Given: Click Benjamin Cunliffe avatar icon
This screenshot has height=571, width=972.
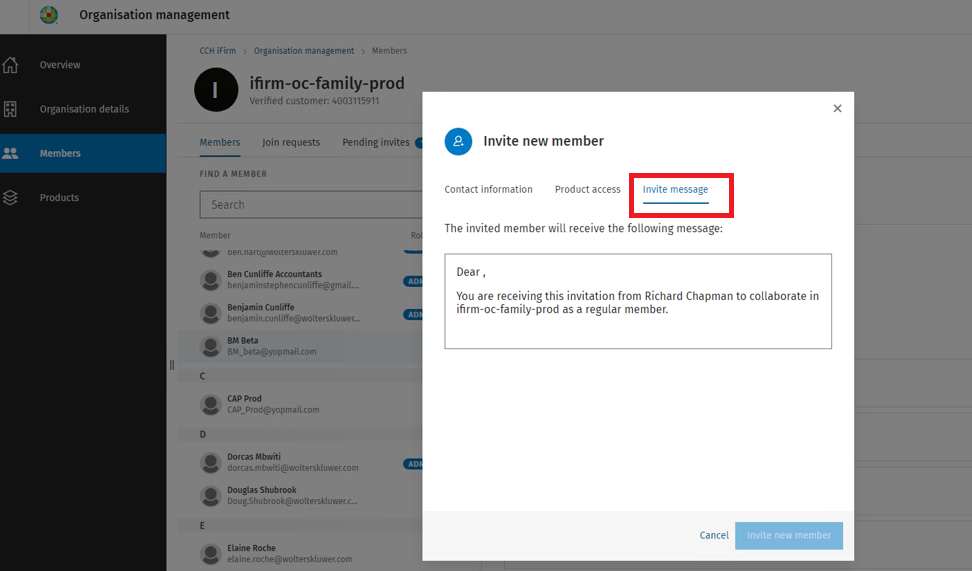Looking at the screenshot, I should 211,313.
